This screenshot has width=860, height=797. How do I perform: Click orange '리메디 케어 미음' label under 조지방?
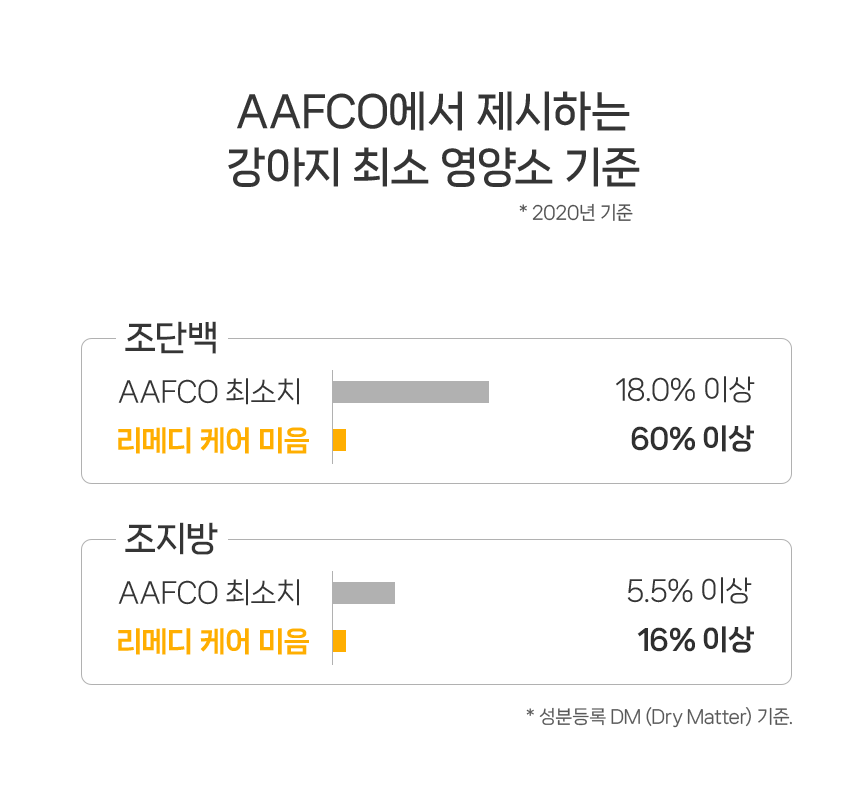pyautogui.click(x=213, y=641)
